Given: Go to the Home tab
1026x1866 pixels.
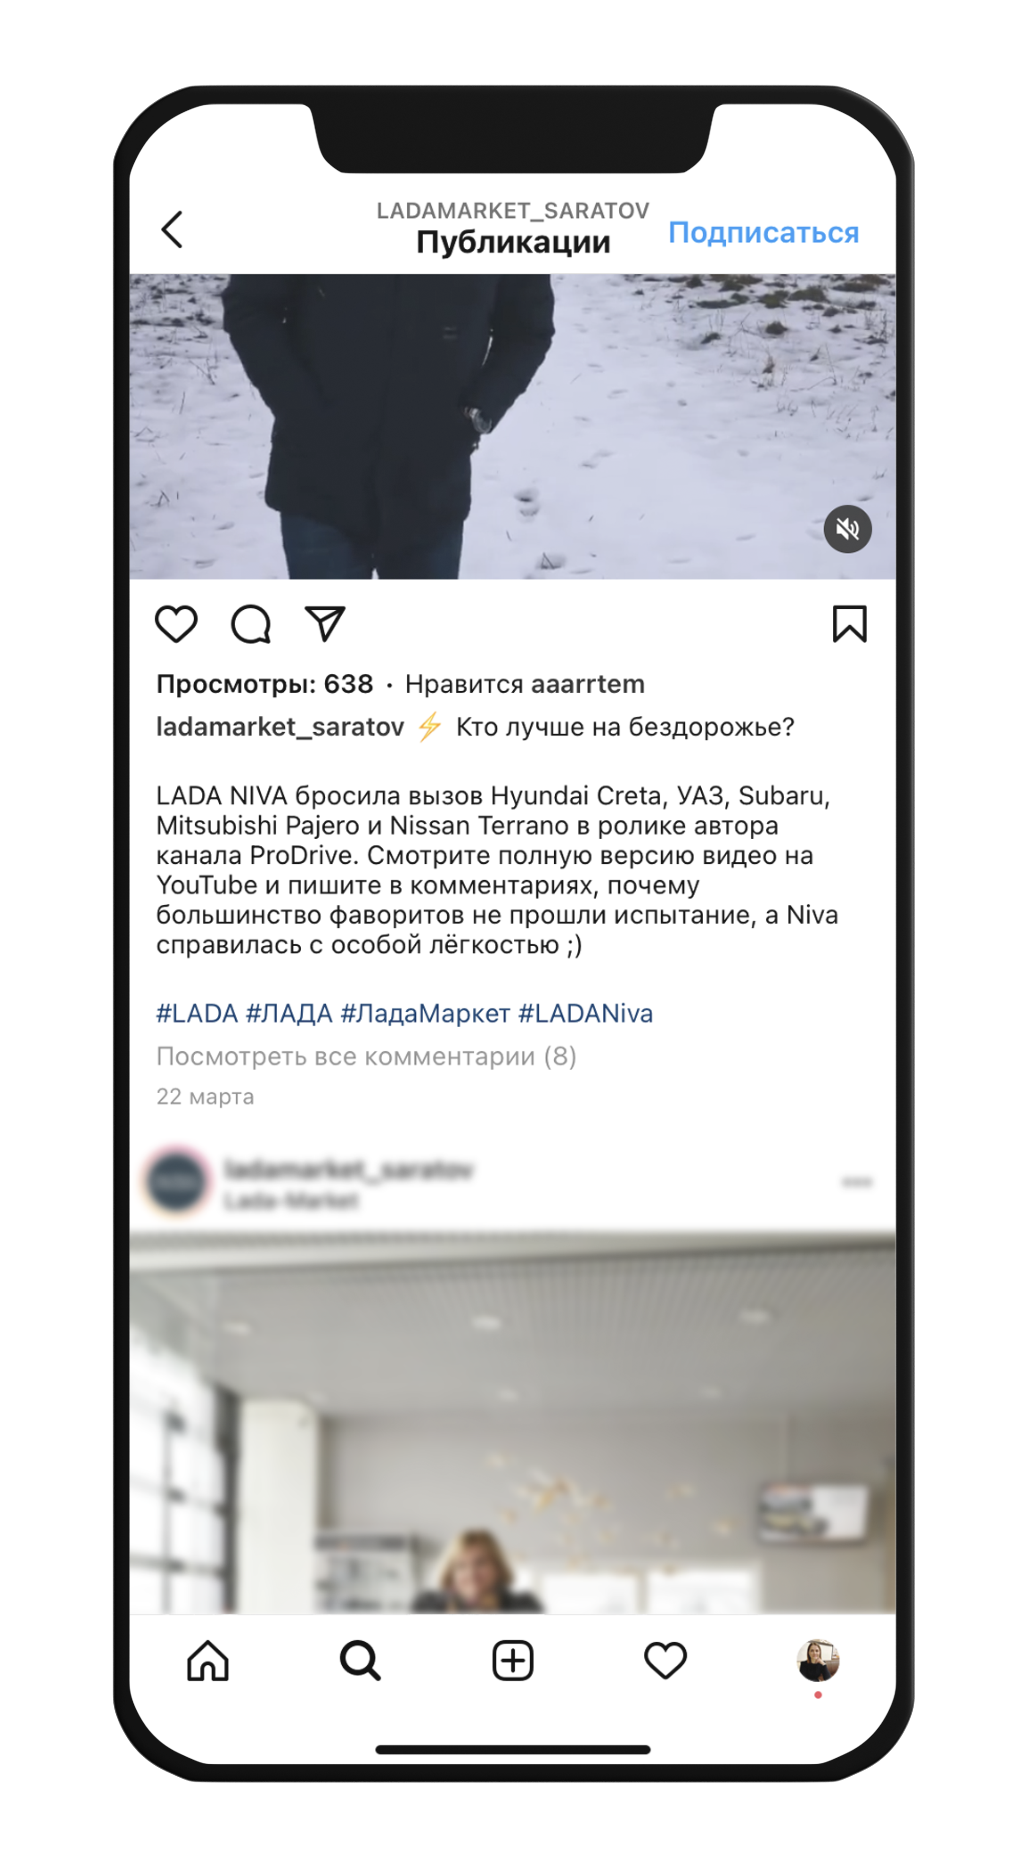Looking at the screenshot, I should 208,1661.
